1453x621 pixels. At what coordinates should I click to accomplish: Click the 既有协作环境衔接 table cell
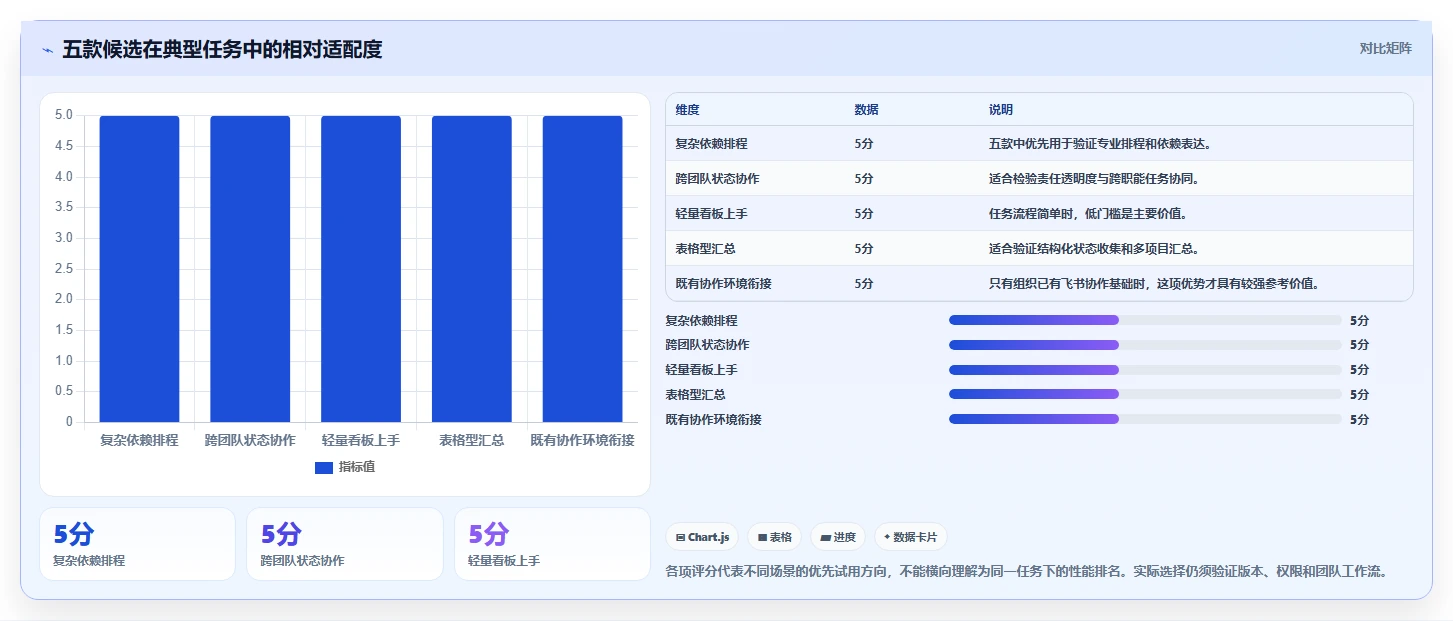[x=723, y=284]
